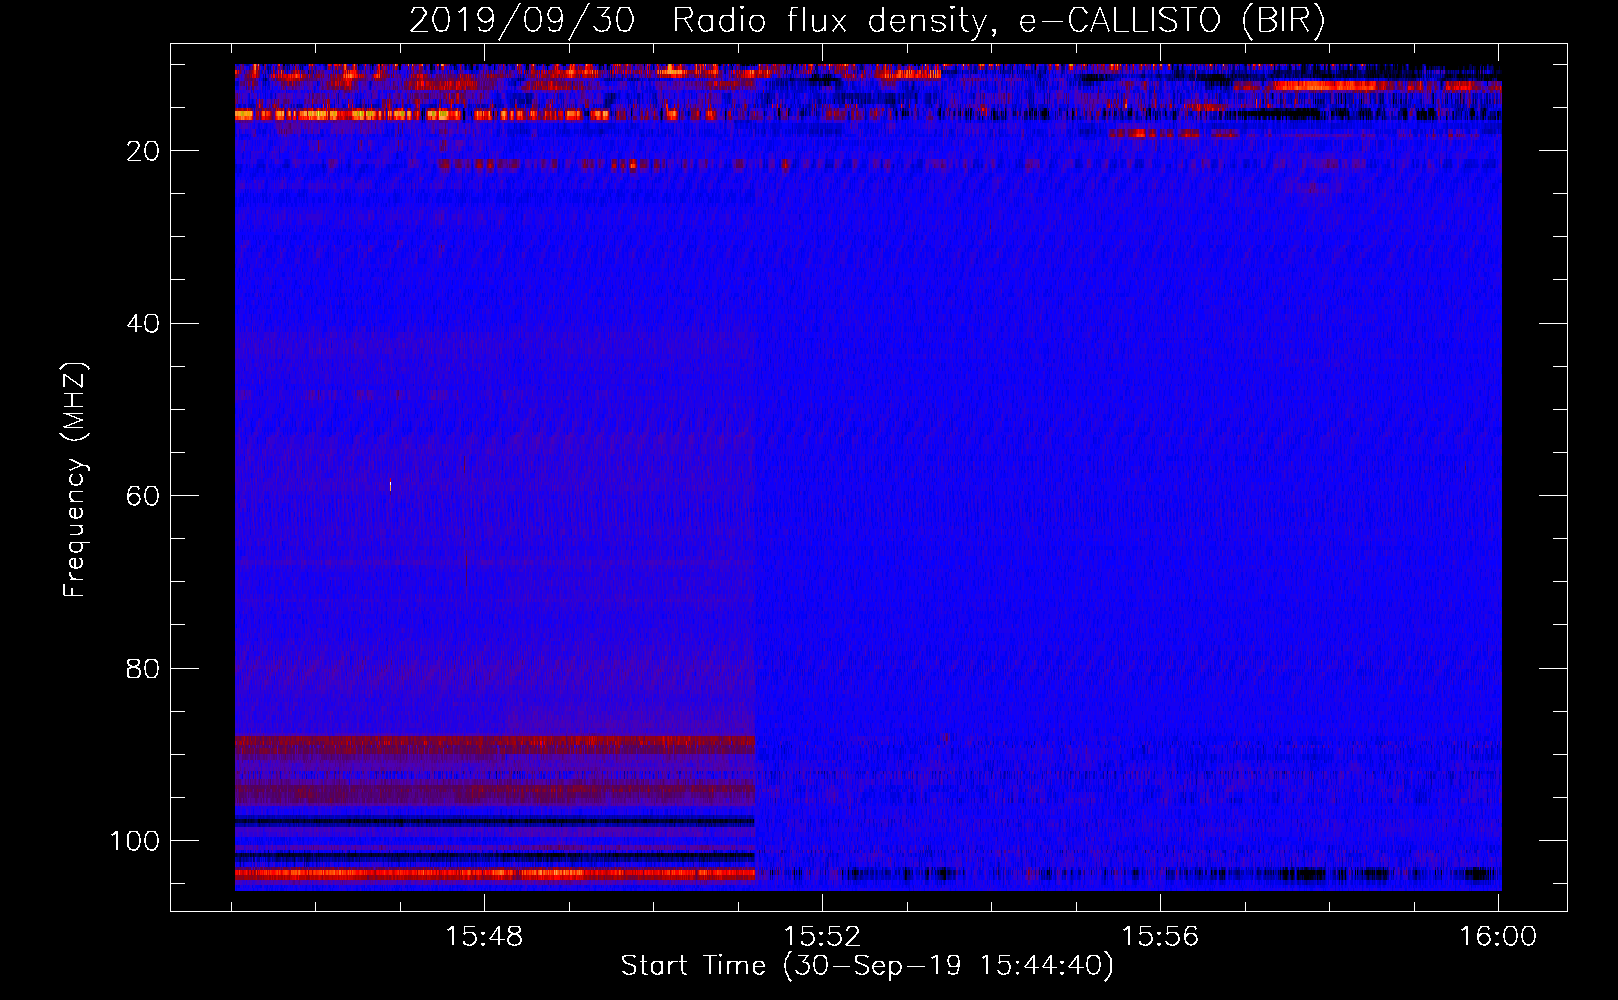Click the 15:52 time tick label
The width and height of the screenshot is (1618, 1000).
click(822, 937)
